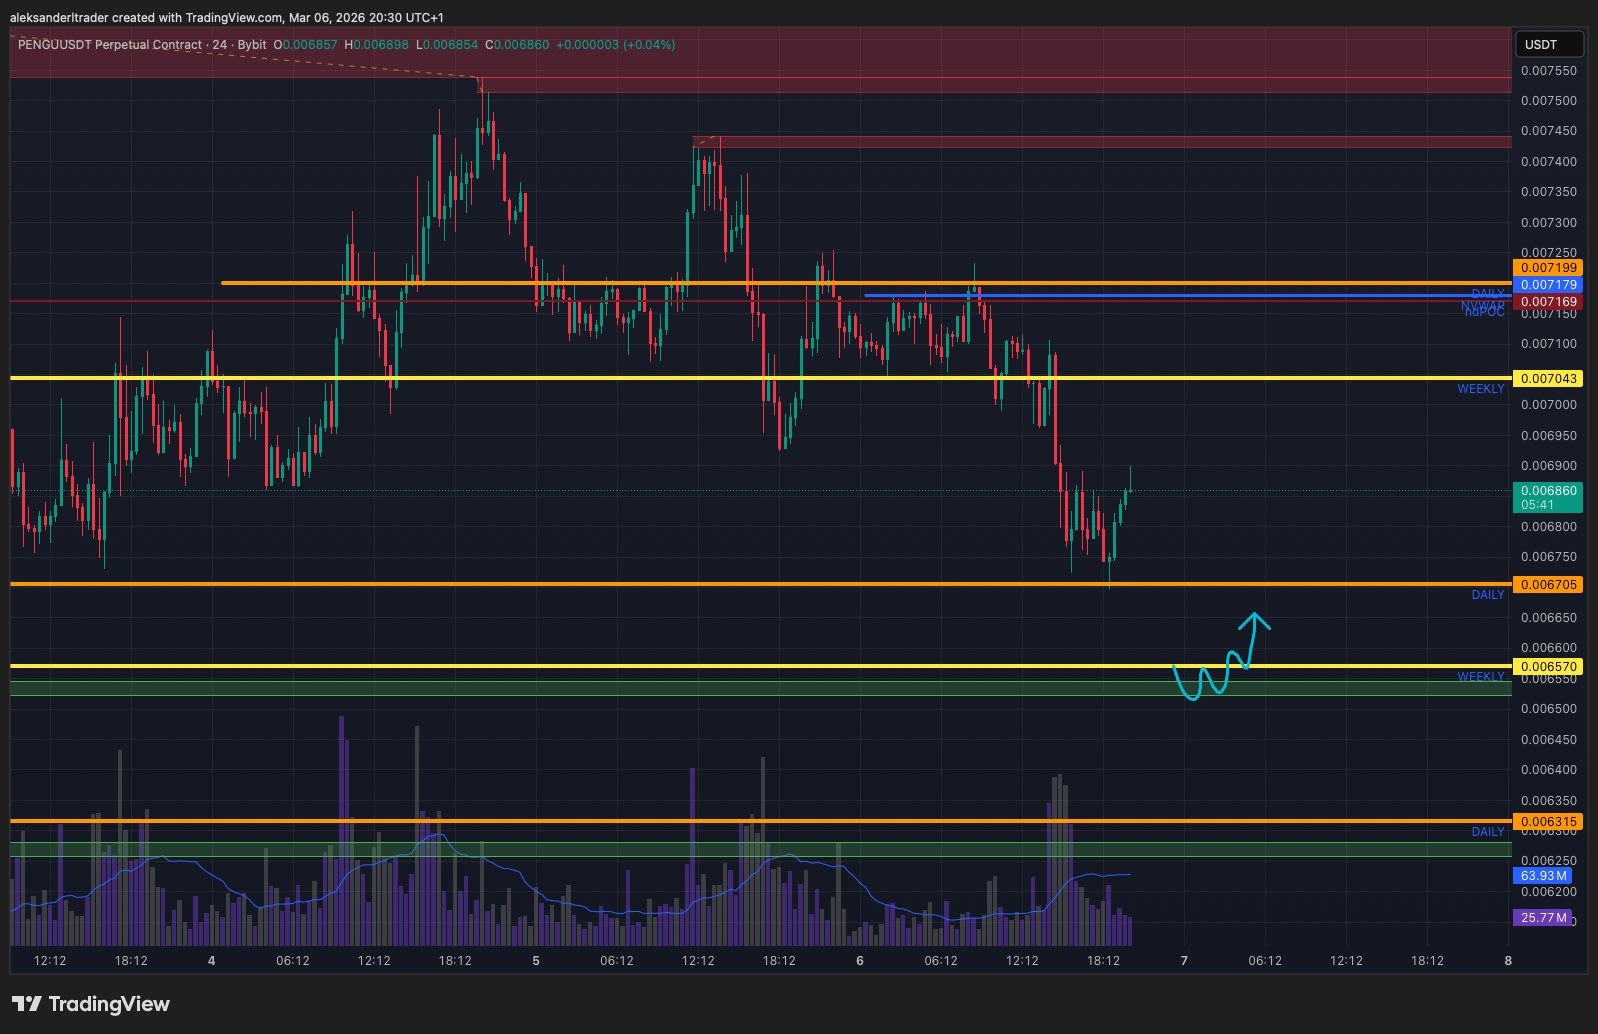Click the green 0.006860 current price tag
The image size is (1598, 1034).
click(1548, 497)
